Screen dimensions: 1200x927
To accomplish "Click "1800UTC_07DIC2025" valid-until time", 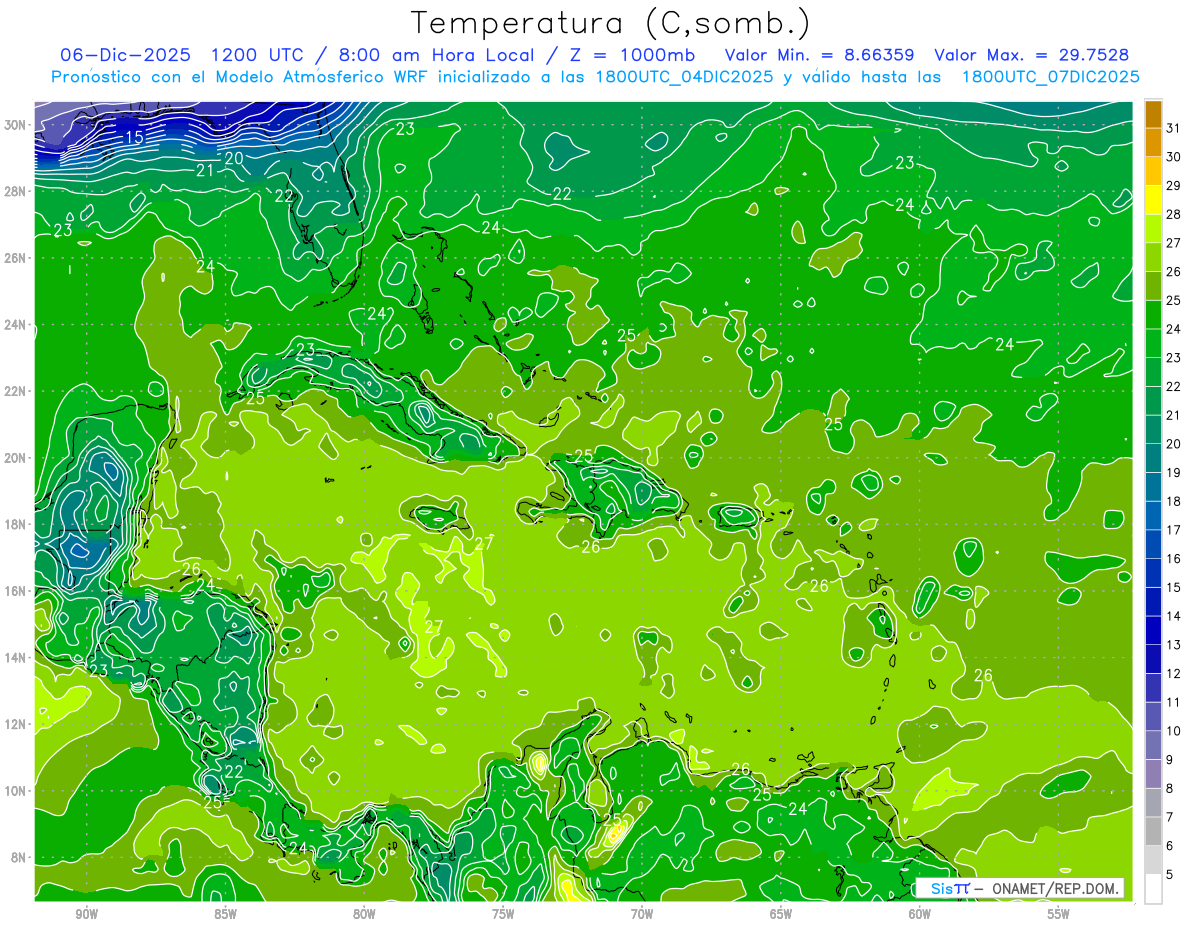I will [x=1050, y=77].
